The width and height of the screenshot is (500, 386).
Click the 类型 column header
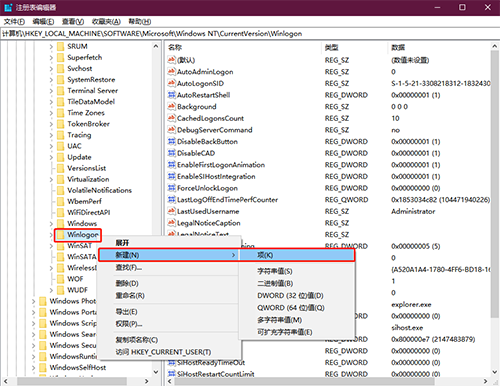(x=355, y=47)
